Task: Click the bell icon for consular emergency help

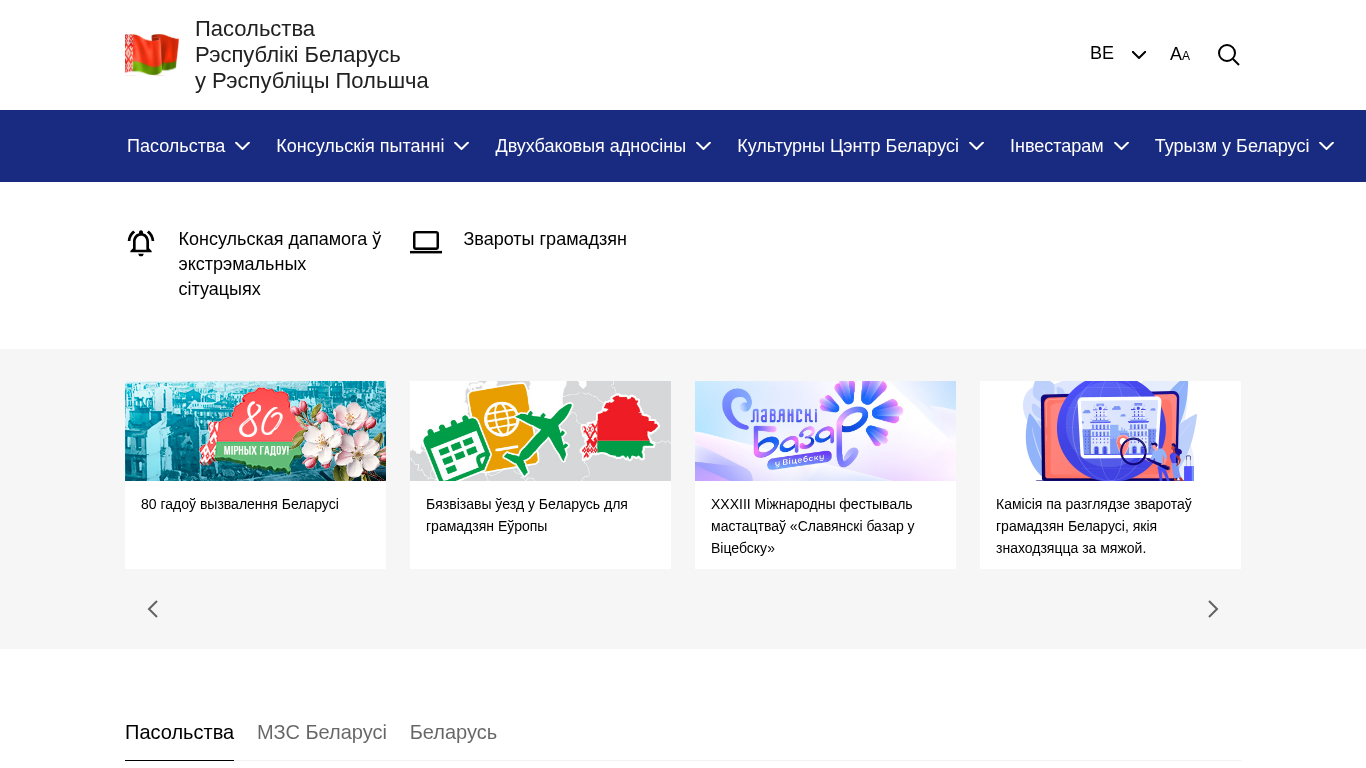Action: pos(141,243)
